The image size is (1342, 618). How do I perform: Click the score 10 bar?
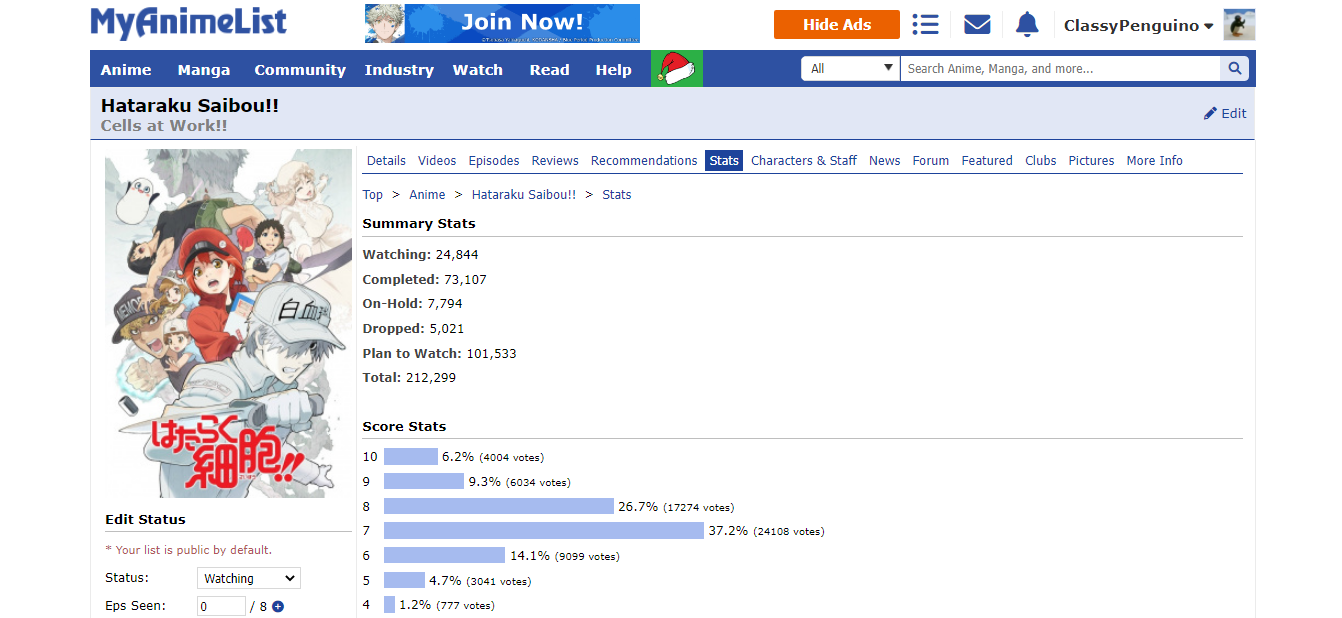click(411, 457)
